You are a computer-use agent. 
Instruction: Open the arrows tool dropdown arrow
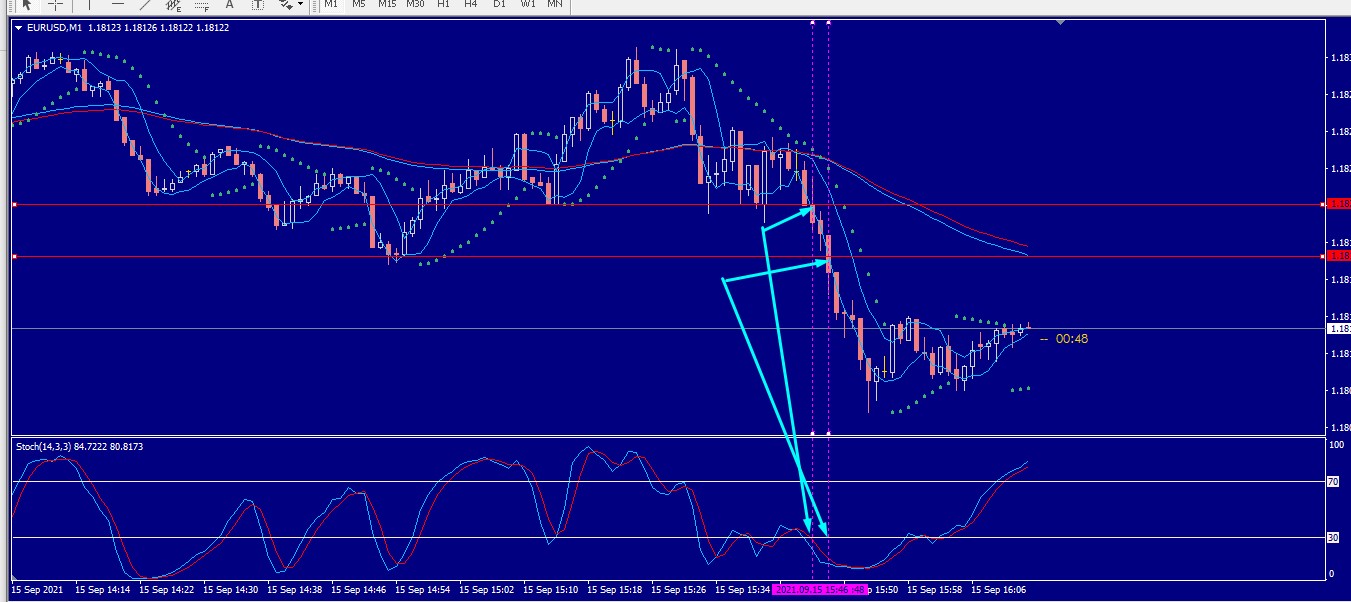pos(300,5)
